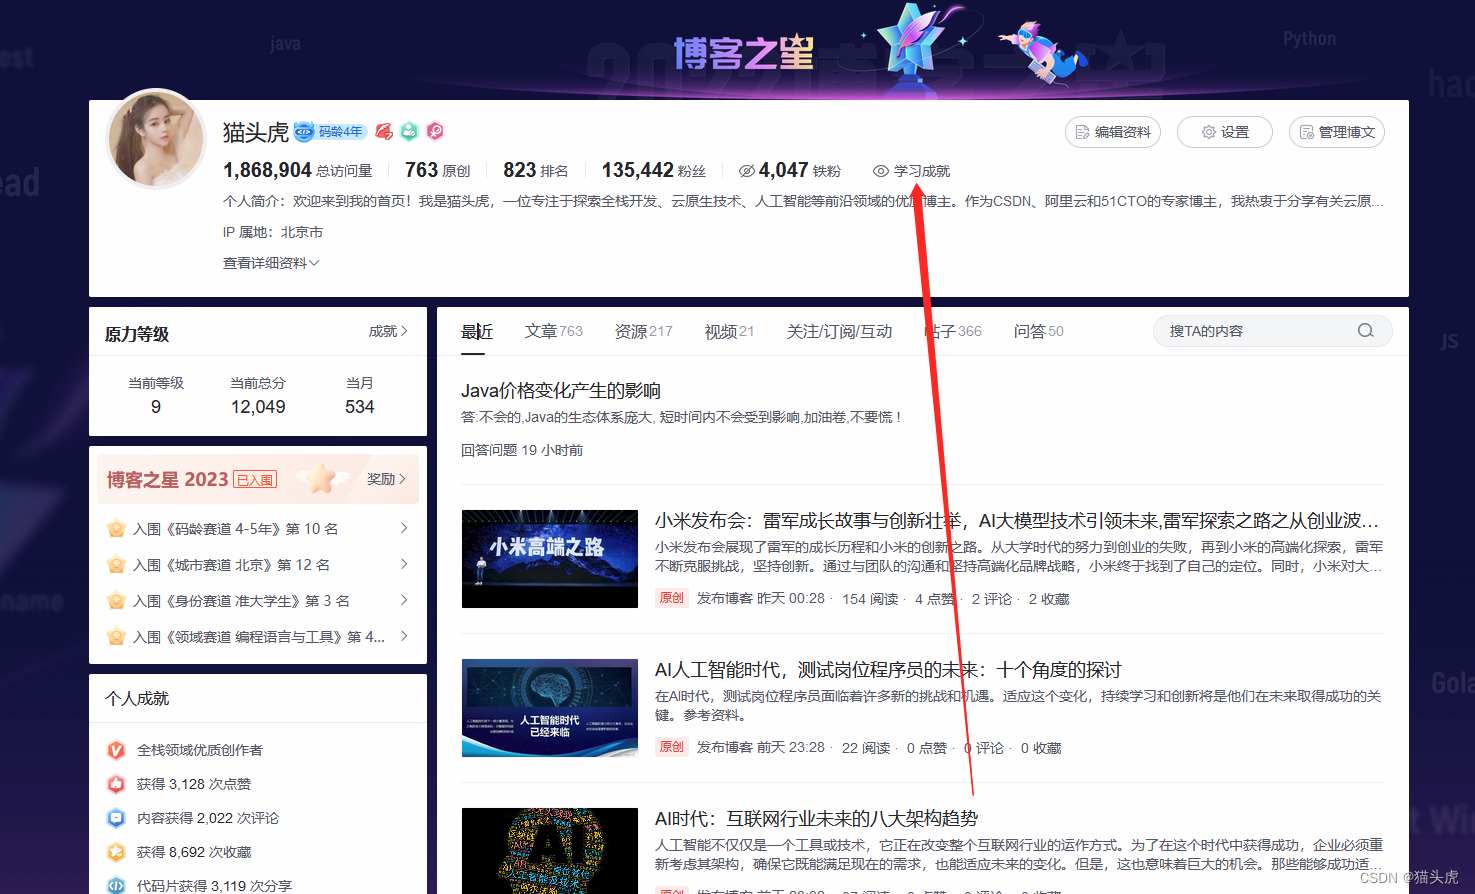Viewport: 1475px width, 894px height.
Task: Click the magnifier icon in the search box
Action: [1365, 331]
